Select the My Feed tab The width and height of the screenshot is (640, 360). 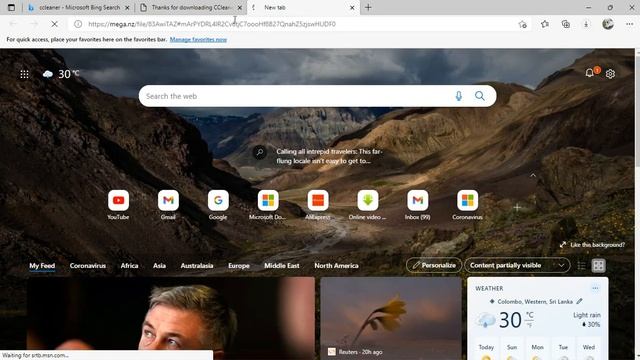(42, 266)
